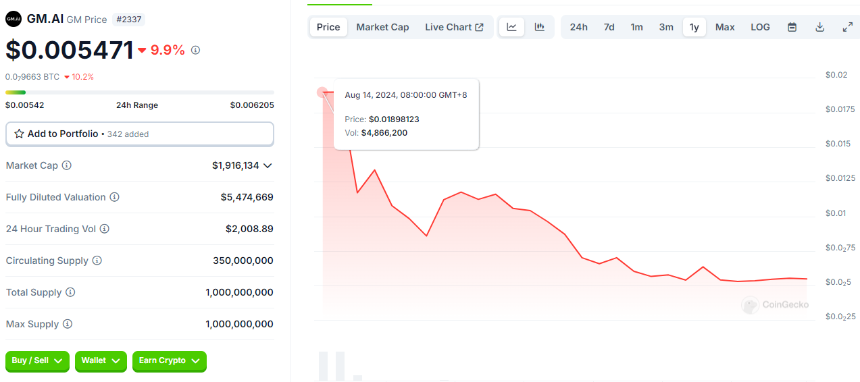Click the #2337 rank badge
Viewport: 860px width, 382px height.
[x=128, y=20]
